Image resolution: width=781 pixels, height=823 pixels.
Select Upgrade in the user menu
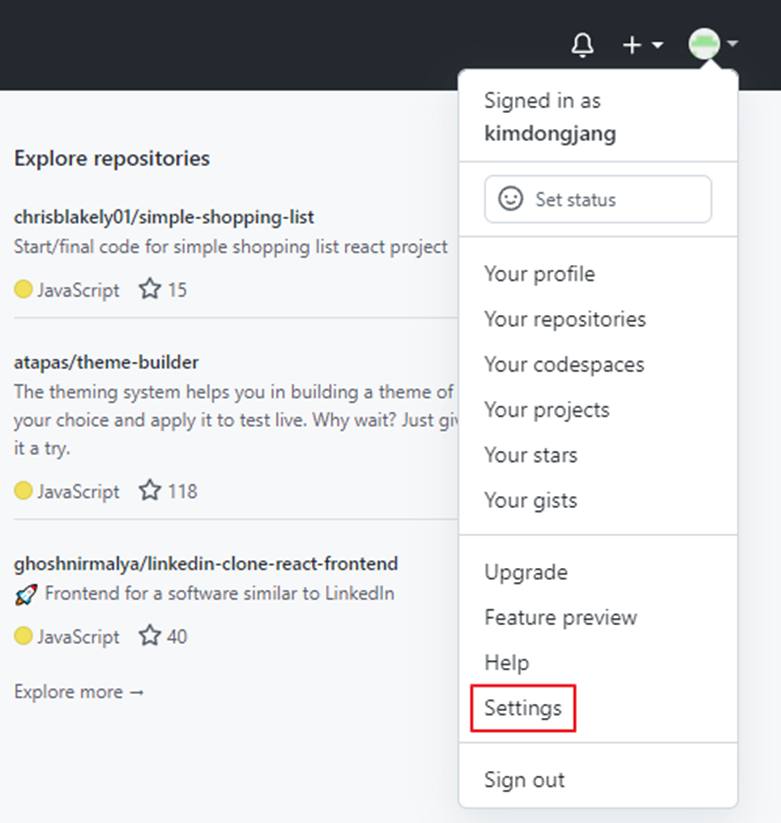click(526, 573)
